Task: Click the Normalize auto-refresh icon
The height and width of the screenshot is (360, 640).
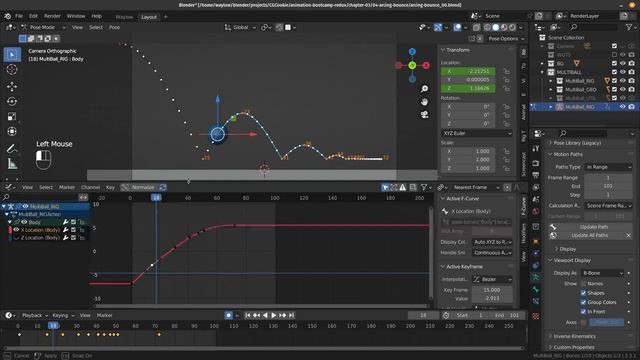Action: [163, 187]
